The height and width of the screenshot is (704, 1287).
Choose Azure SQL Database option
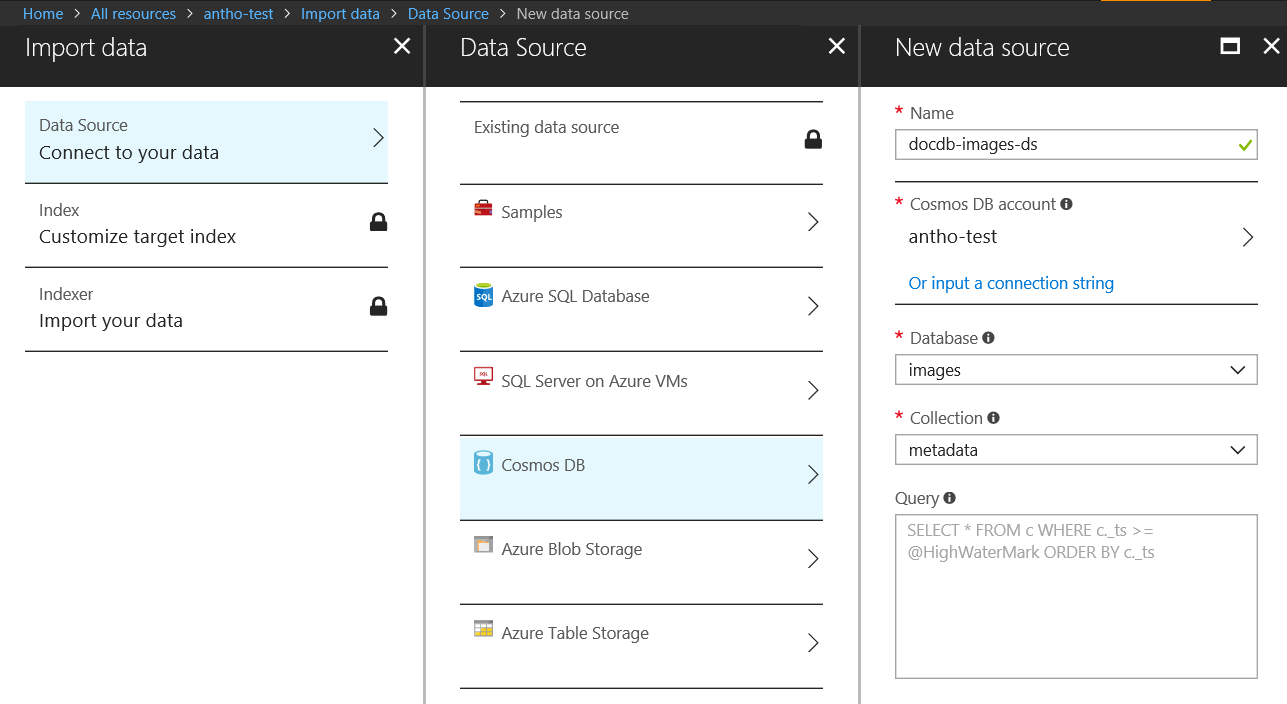tap(641, 309)
